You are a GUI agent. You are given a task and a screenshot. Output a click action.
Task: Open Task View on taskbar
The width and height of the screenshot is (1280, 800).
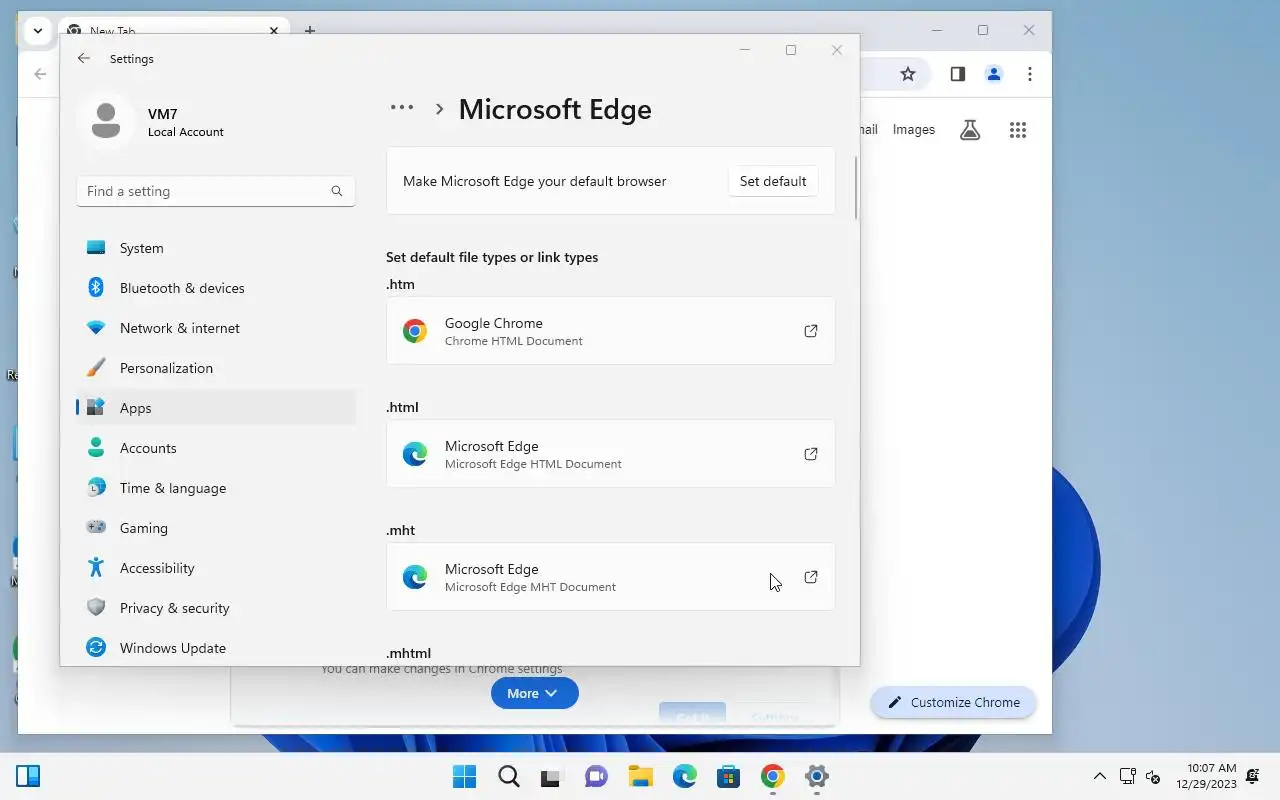552,776
